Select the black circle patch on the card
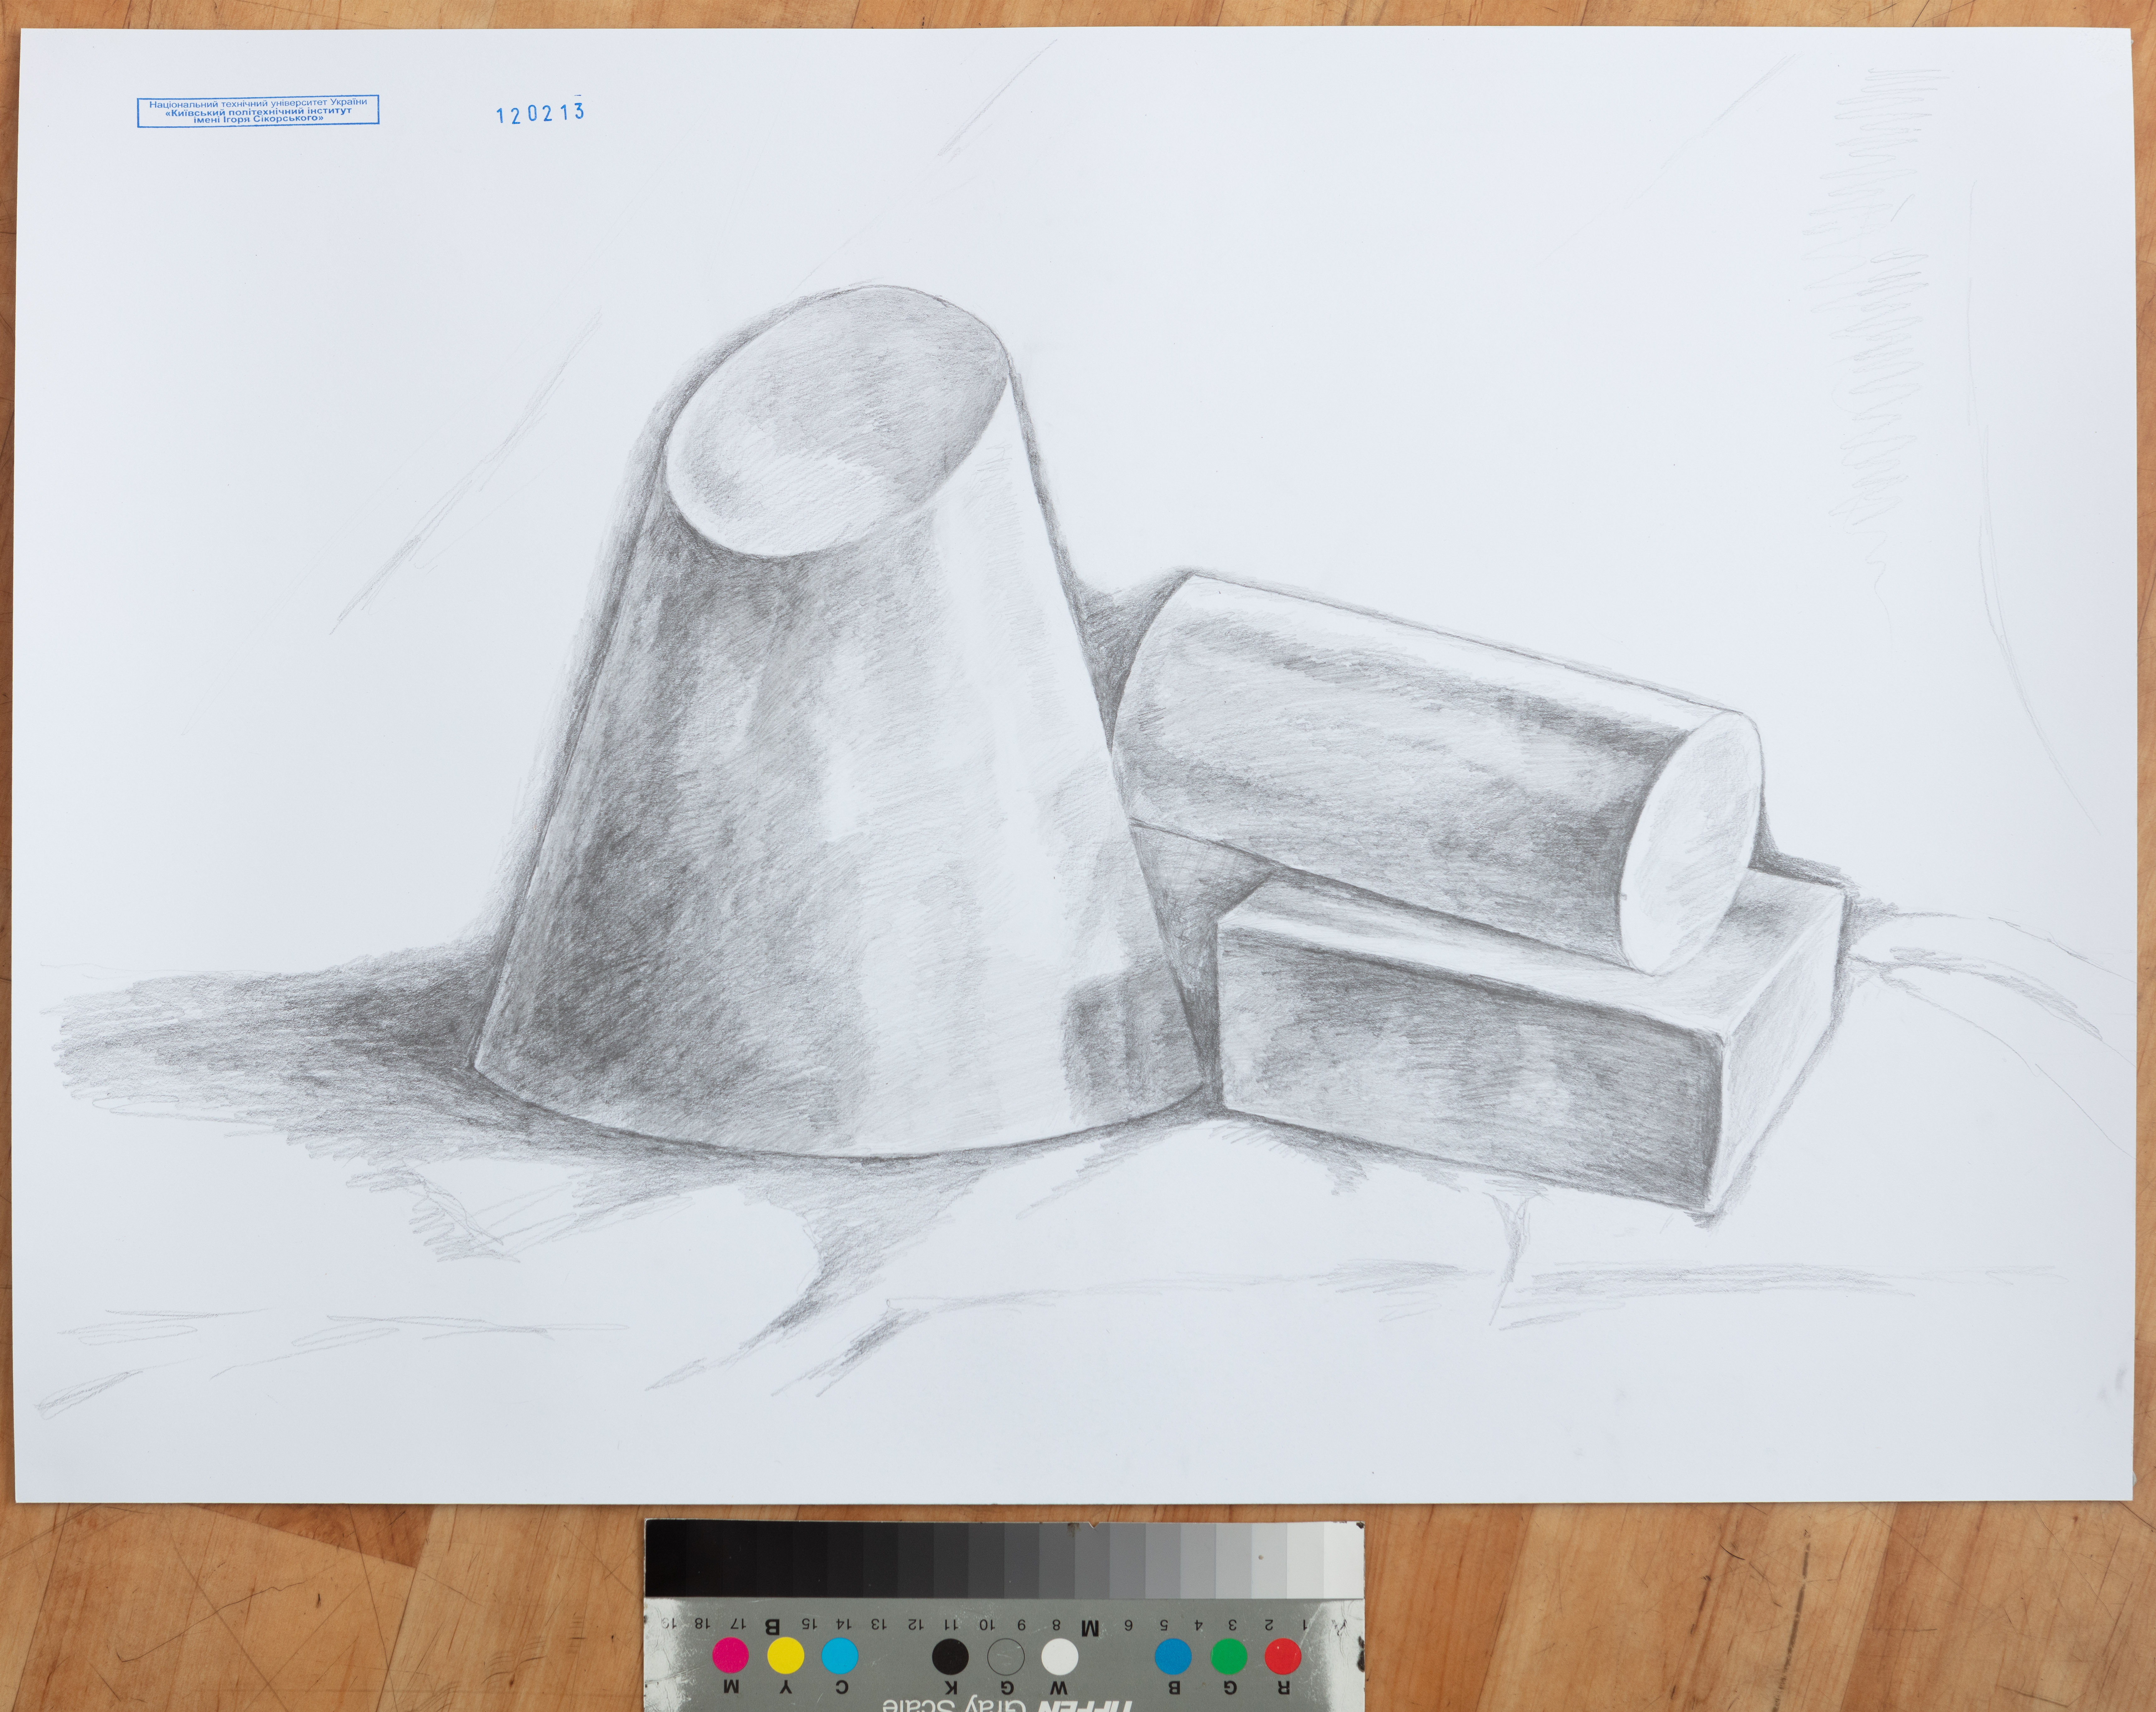Viewport: 2156px width, 1712px height. click(950, 1657)
